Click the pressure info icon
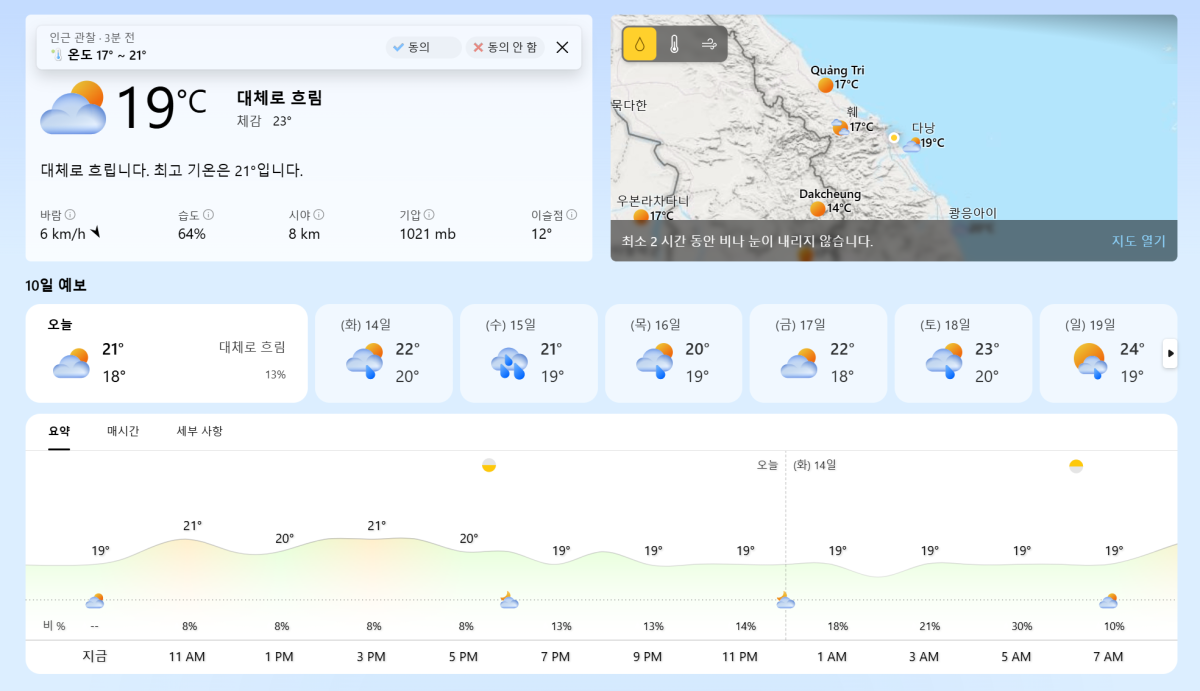 [429, 214]
